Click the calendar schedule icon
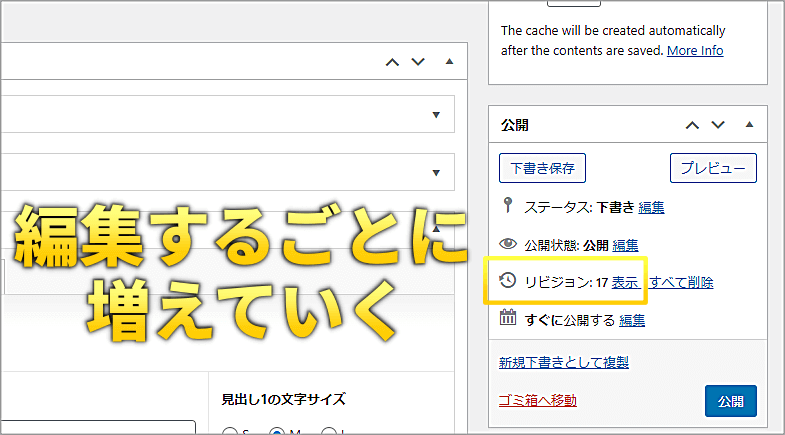 click(508, 317)
